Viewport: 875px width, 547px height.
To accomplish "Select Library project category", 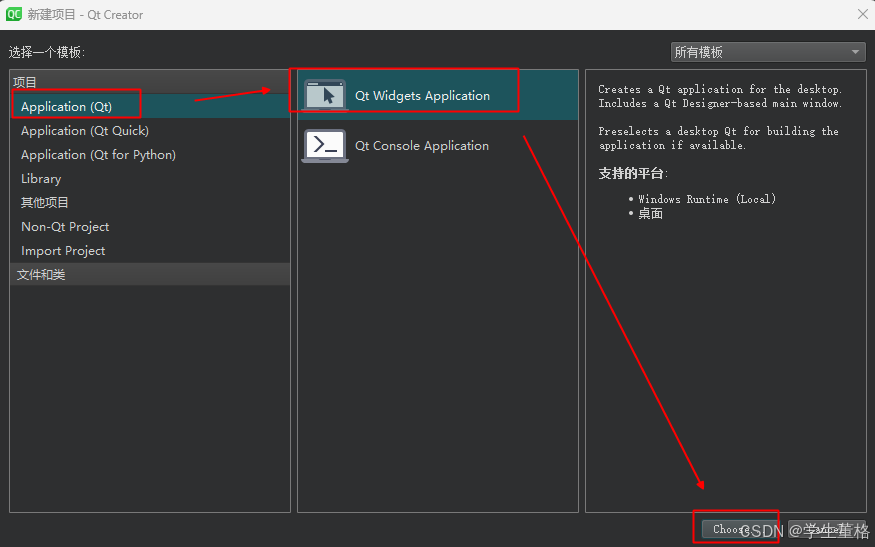I will pos(150,179).
